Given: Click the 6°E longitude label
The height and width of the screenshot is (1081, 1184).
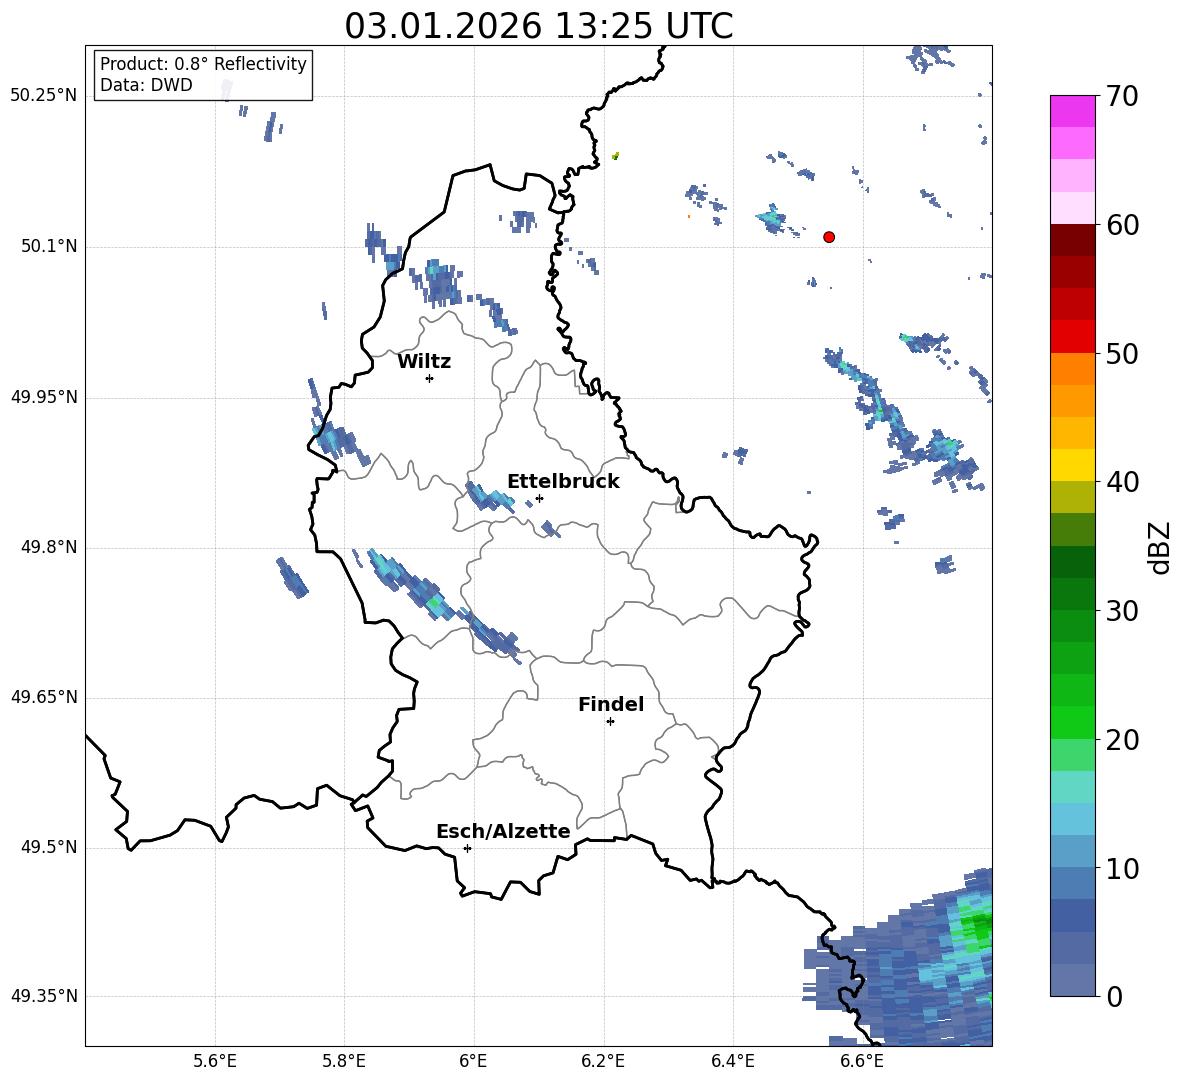Looking at the screenshot, I should [x=473, y=1061].
